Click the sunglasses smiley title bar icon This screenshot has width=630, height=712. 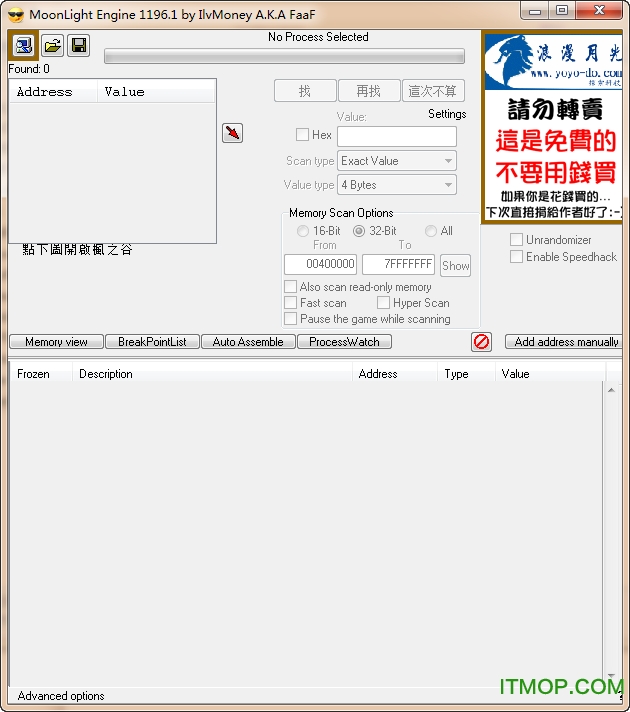[15, 13]
